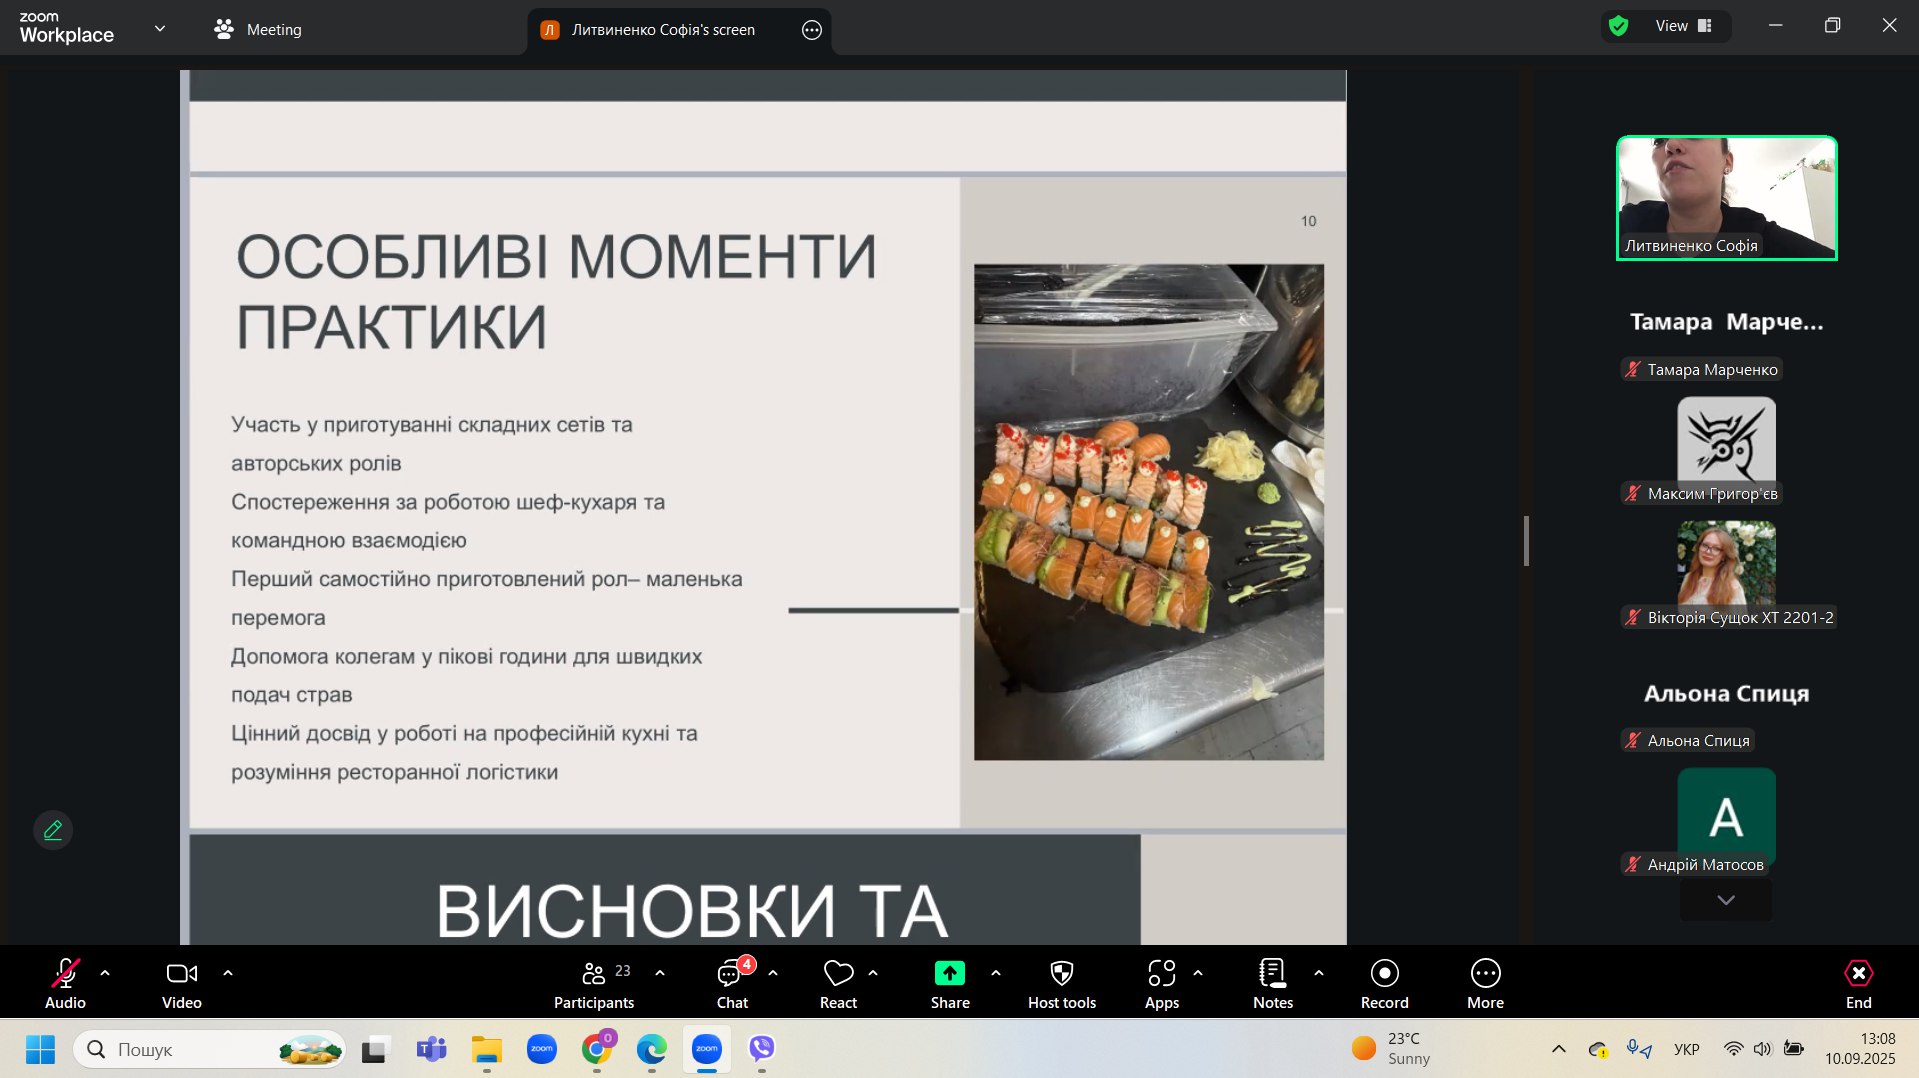Viewport: 1919px width, 1078px height.
Task: Click the End meeting button
Action: point(1859,983)
